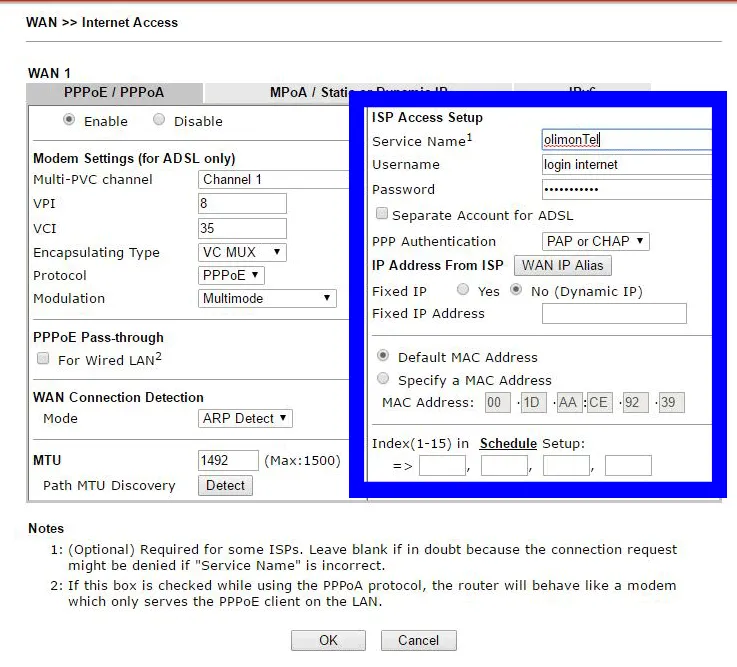Click the Service Name input field
The height and width of the screenshot is (667, 737).
click(625, 140)
